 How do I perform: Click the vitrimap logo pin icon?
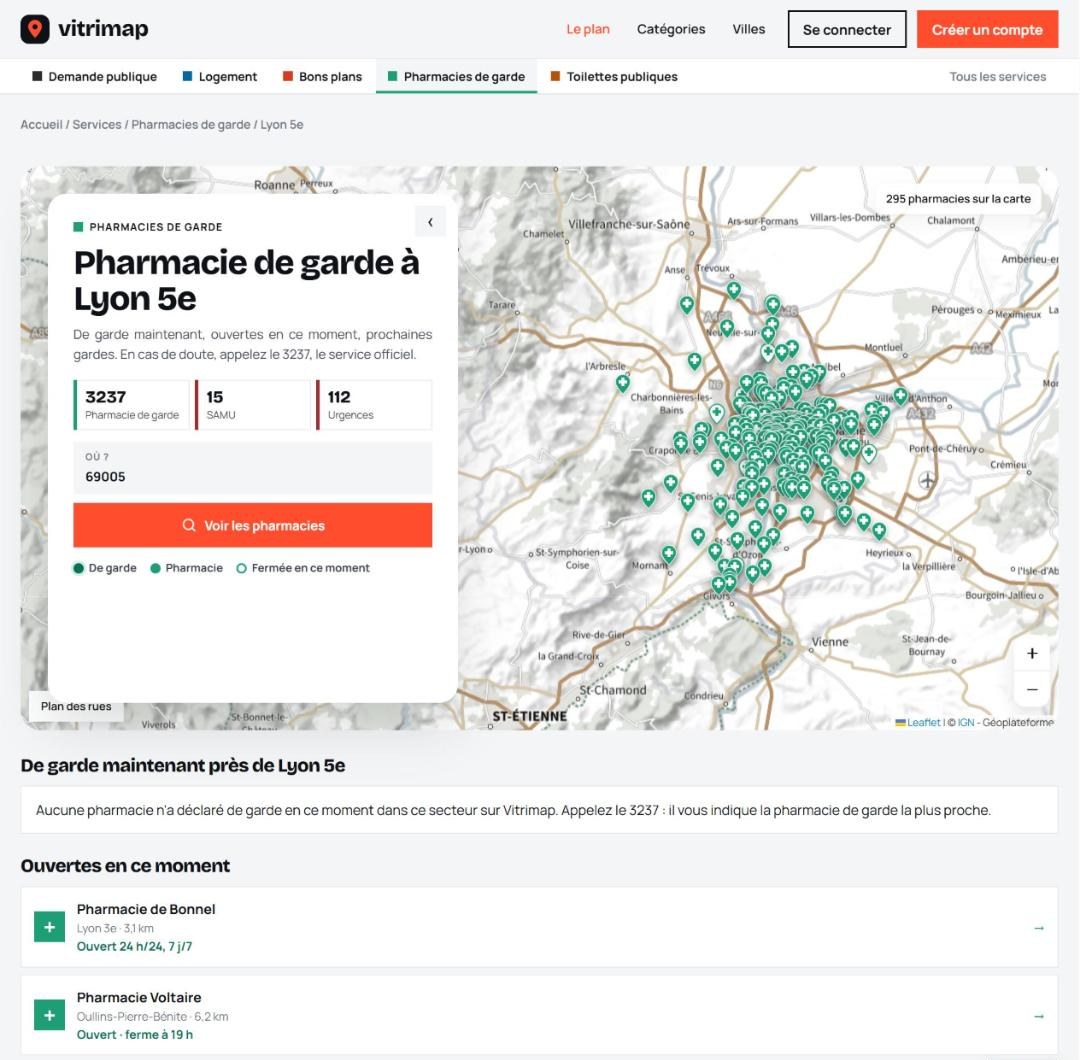point(34,29)
